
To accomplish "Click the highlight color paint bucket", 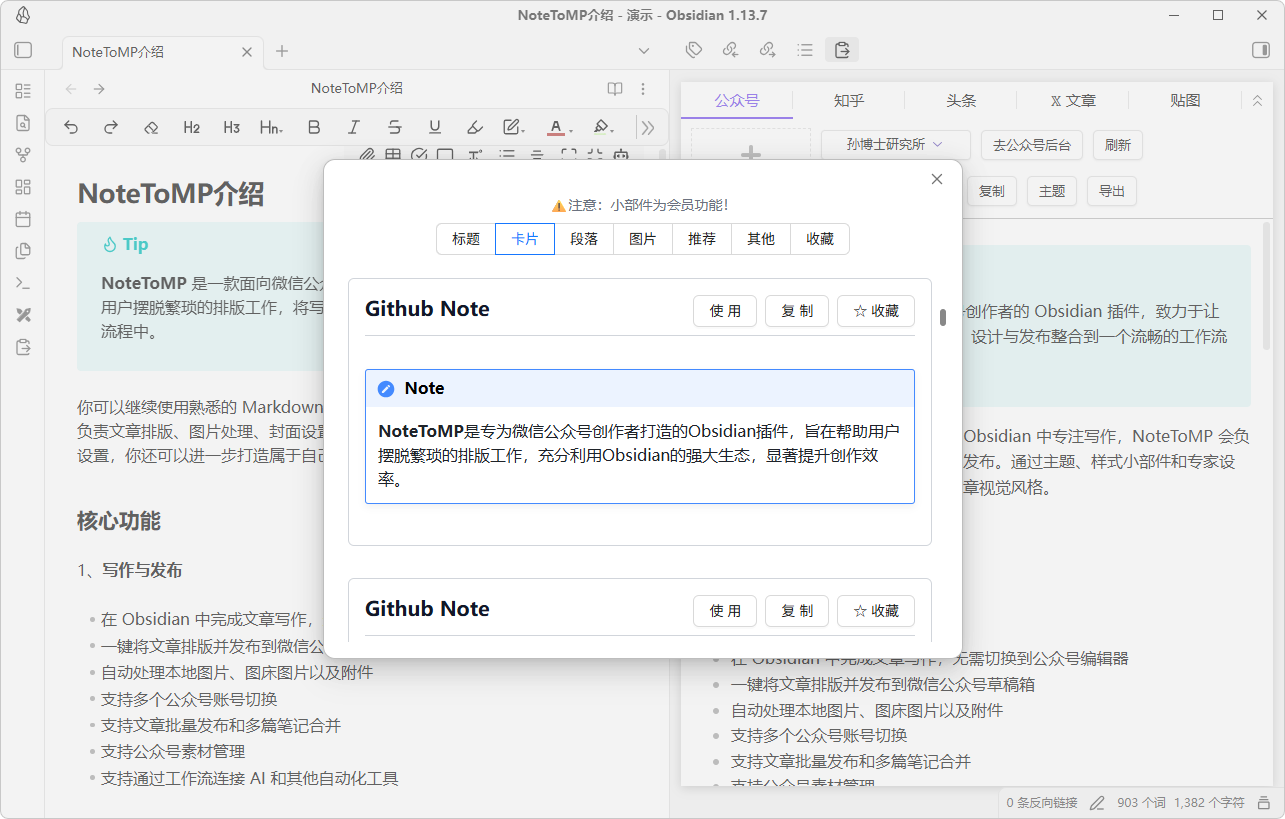I will coord(600,127).
